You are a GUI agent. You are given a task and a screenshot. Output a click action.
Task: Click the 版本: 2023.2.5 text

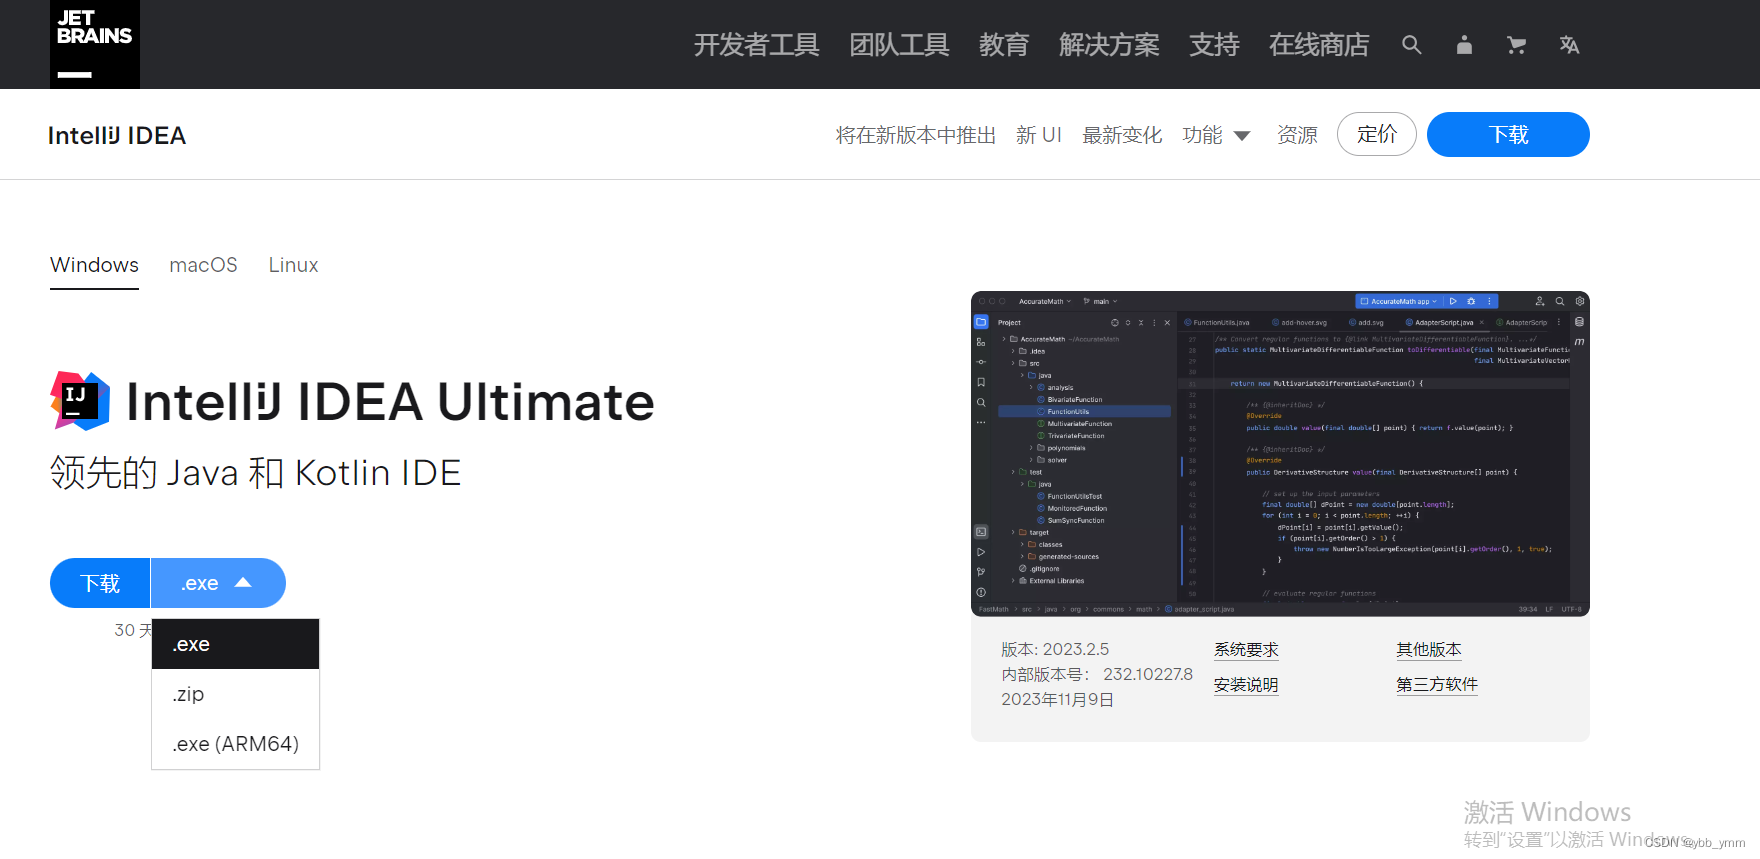pos(1055,650)
